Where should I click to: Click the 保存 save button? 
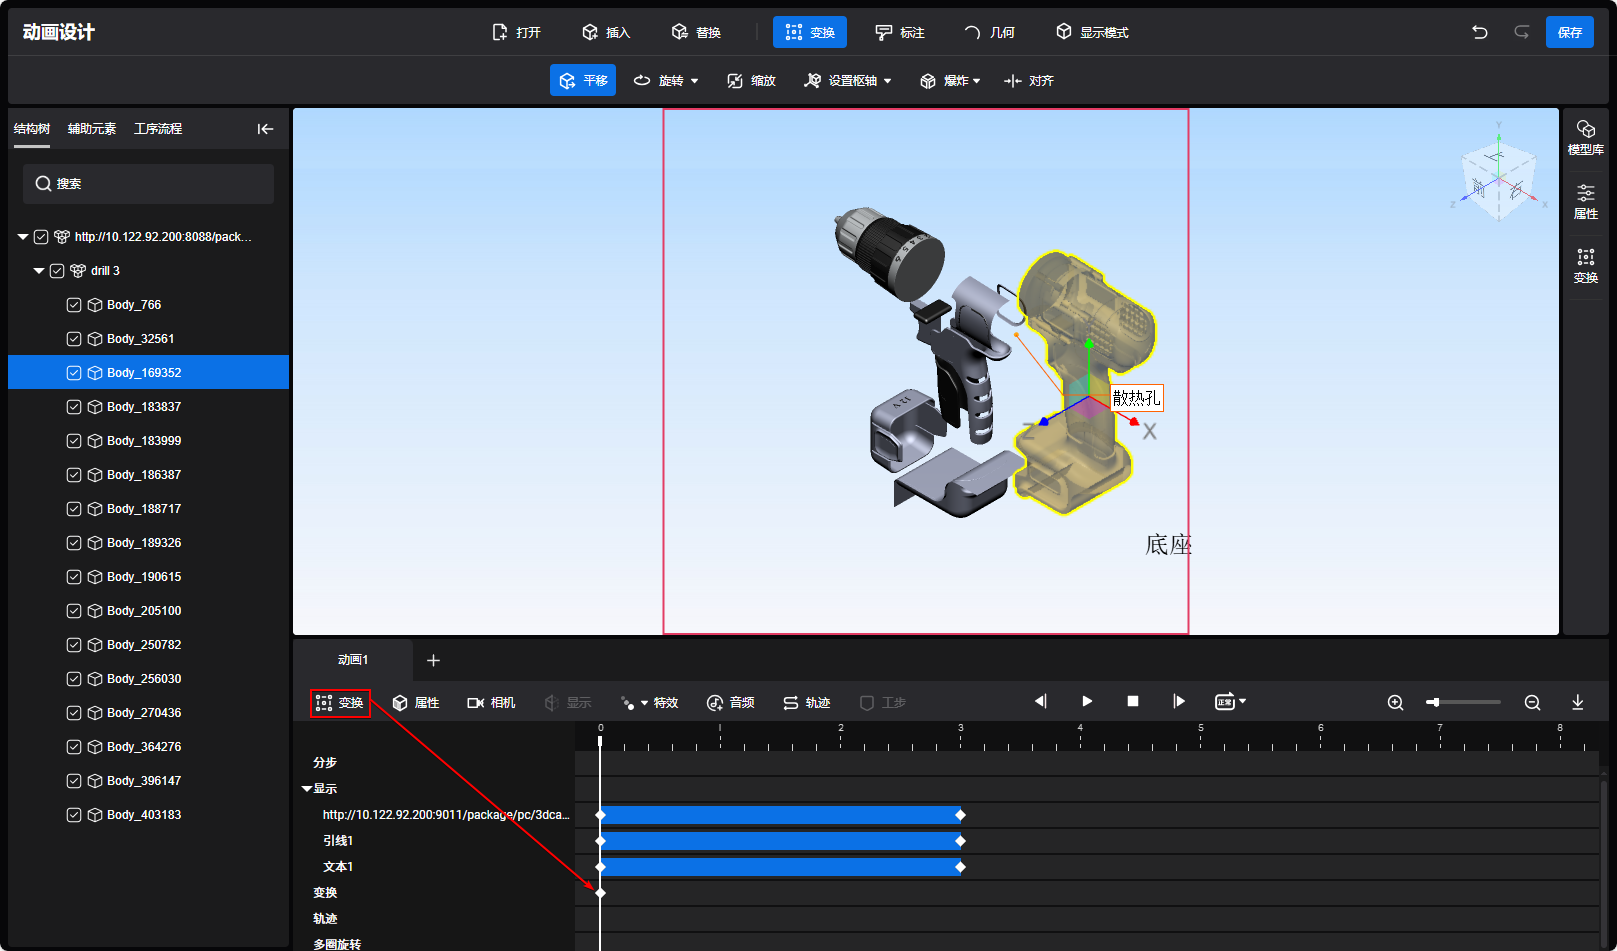(1569, 32)
